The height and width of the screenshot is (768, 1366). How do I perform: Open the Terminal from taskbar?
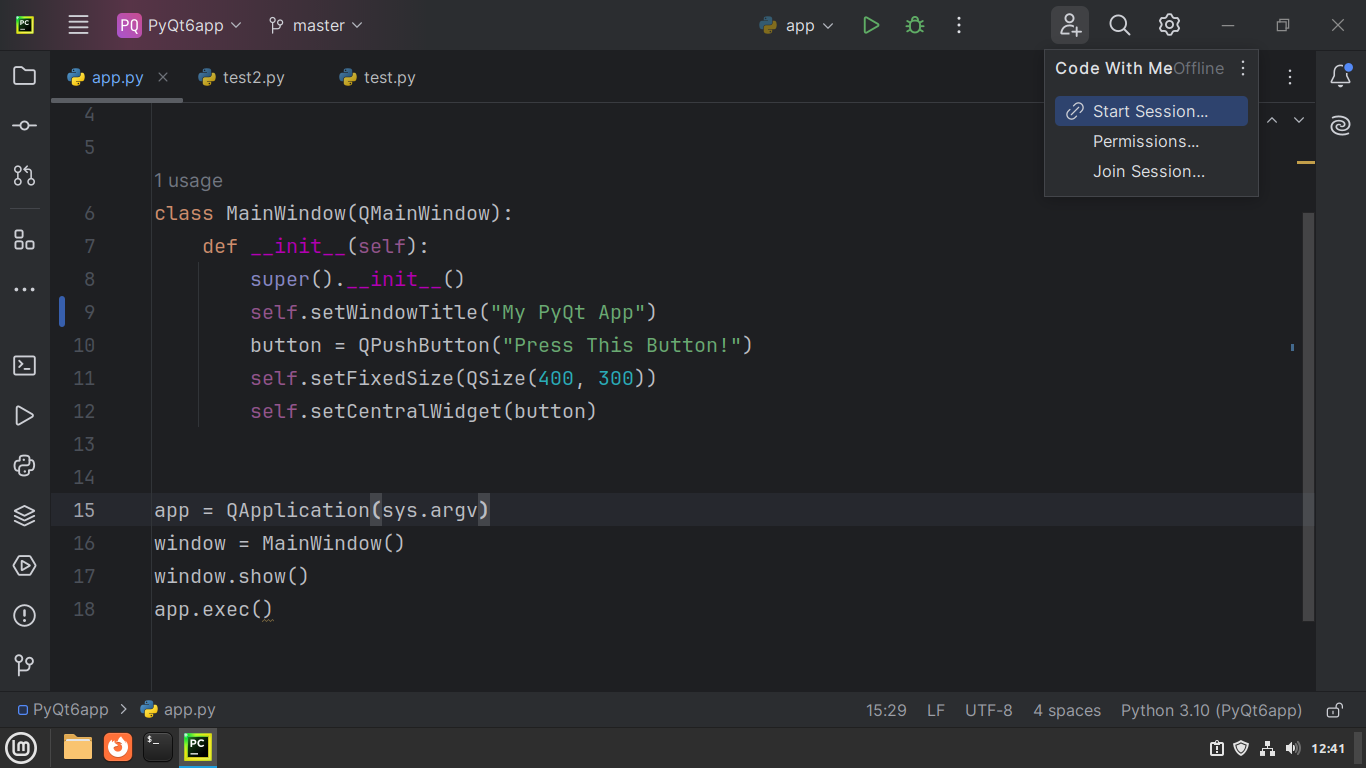[x=157, y=747]
